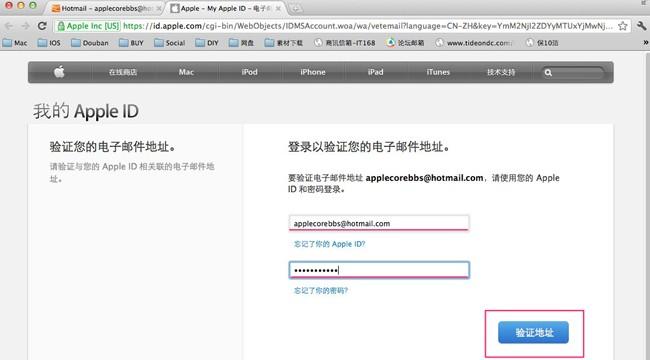
Task: Open the BUY bookmarks folder
Action: click(x=131, y=43)
